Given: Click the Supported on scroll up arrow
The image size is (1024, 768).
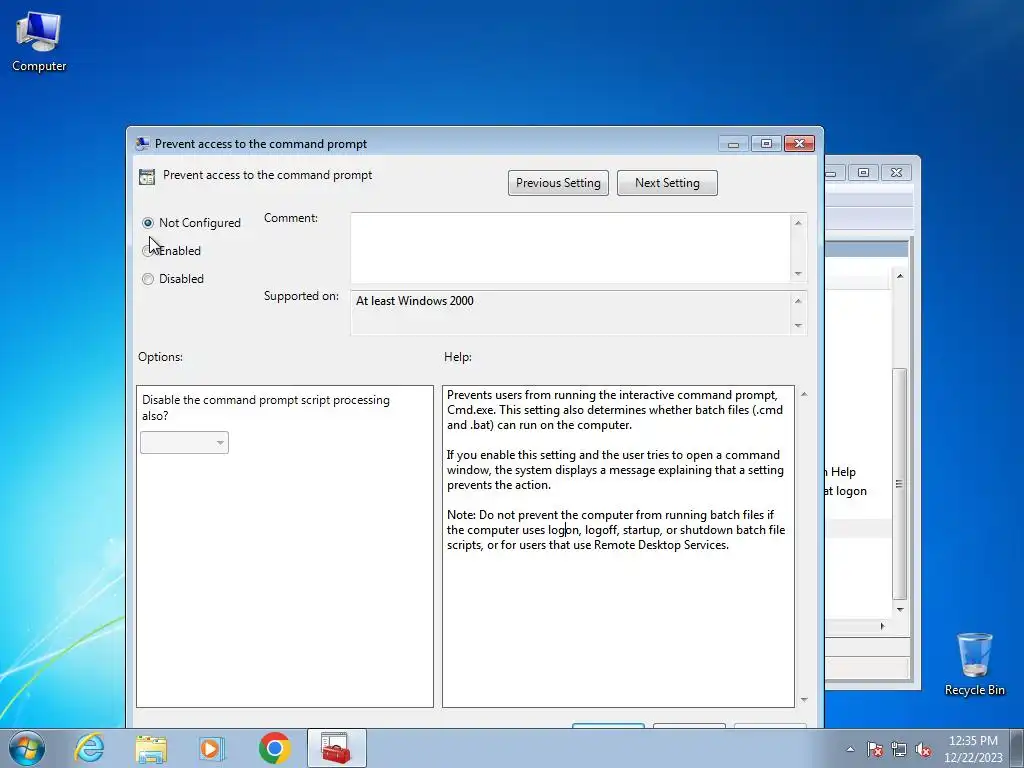Looking at the screenshot, I should pyautogui.click(x=798, y=301).
